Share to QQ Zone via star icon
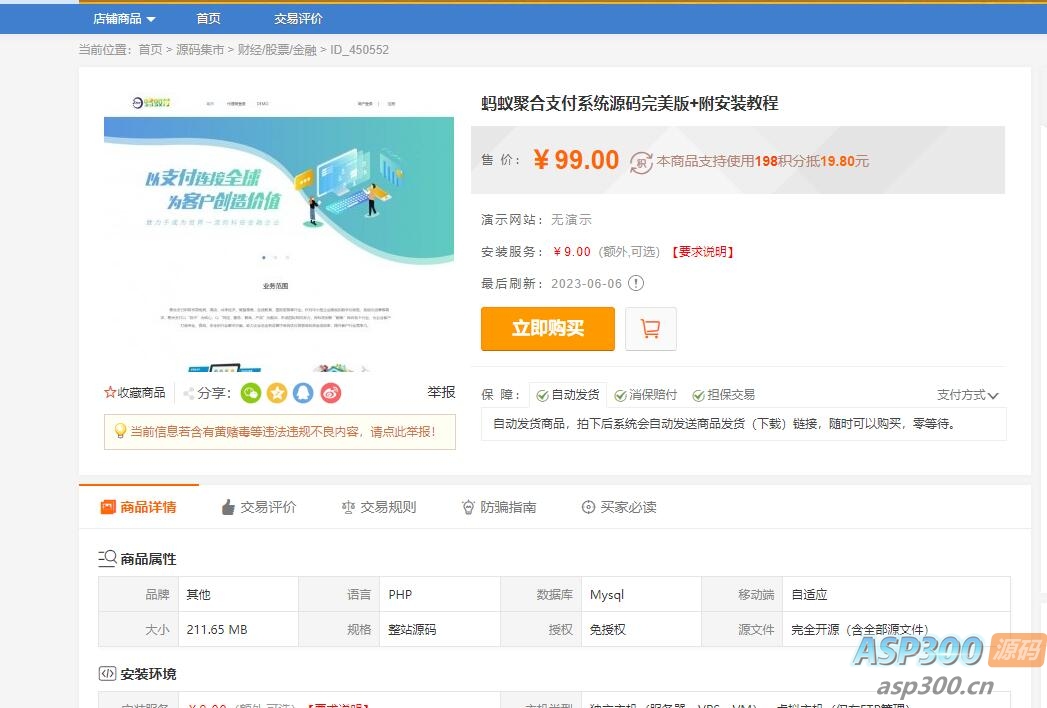The height and width of the screenshot is (708, 1047). click(277, 393)
